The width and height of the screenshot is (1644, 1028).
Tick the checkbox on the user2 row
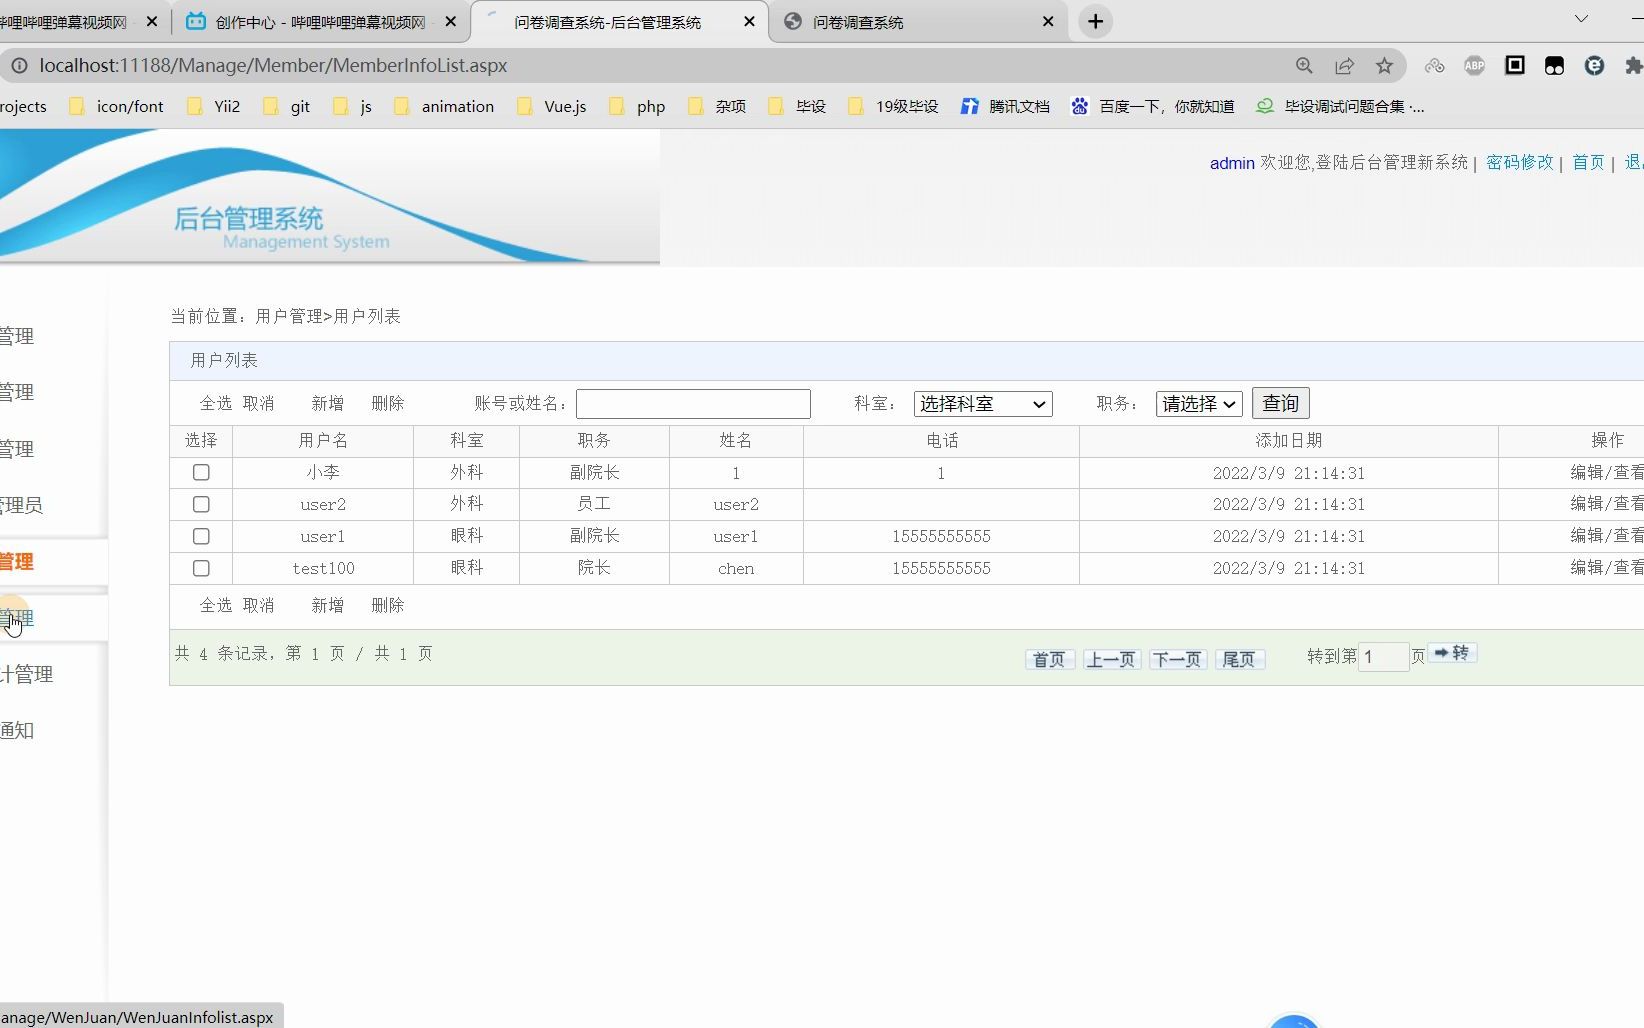(x=201, y=504)
